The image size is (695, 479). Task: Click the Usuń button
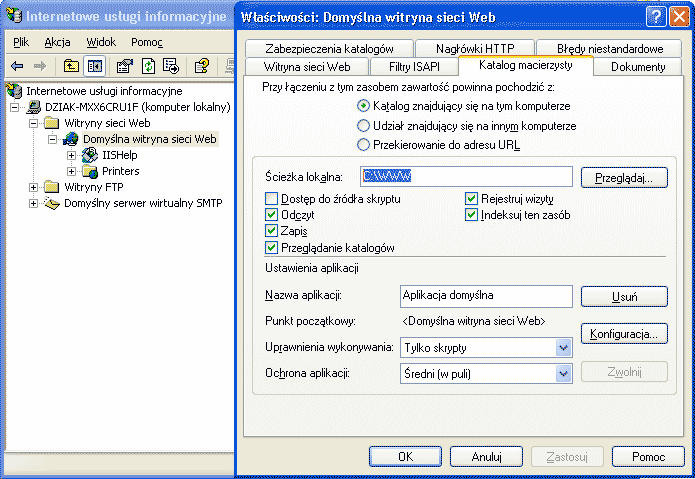pos(624,296)
